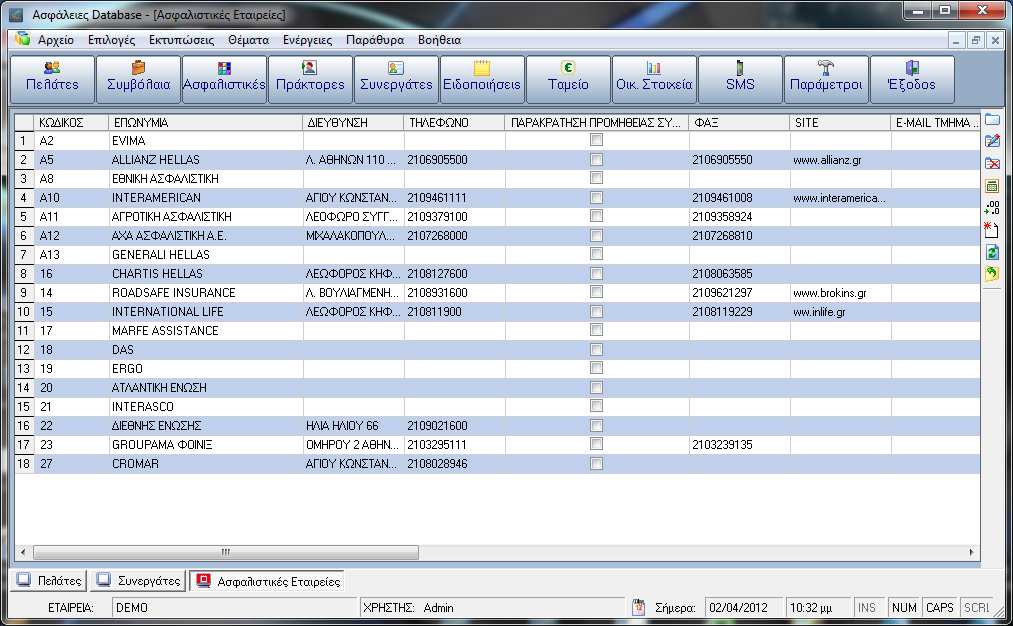The width and height of the screenshot is (1013, 626).
Task: Open the Ταμείο toolbar button
Action: [568, 79]
